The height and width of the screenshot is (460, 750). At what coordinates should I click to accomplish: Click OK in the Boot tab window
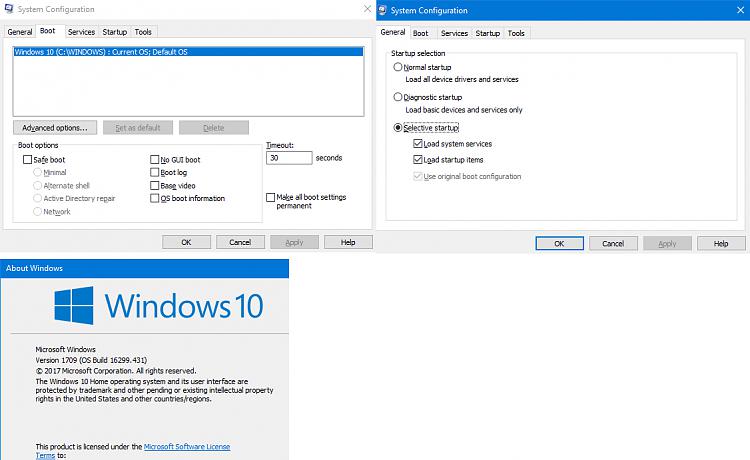click(x=187, y=242)
